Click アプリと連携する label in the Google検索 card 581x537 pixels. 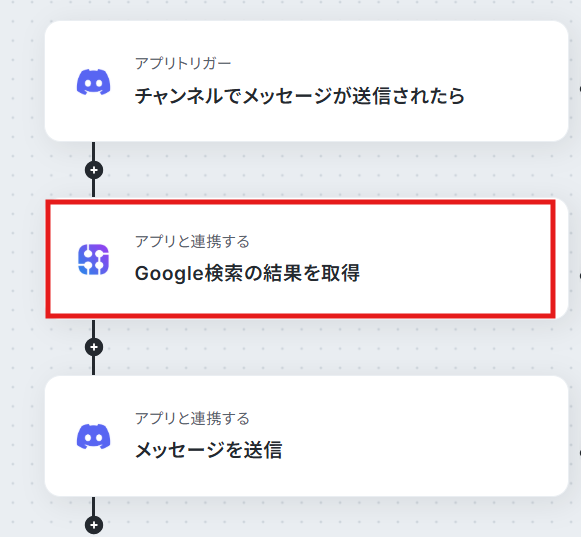click(192, 241)
